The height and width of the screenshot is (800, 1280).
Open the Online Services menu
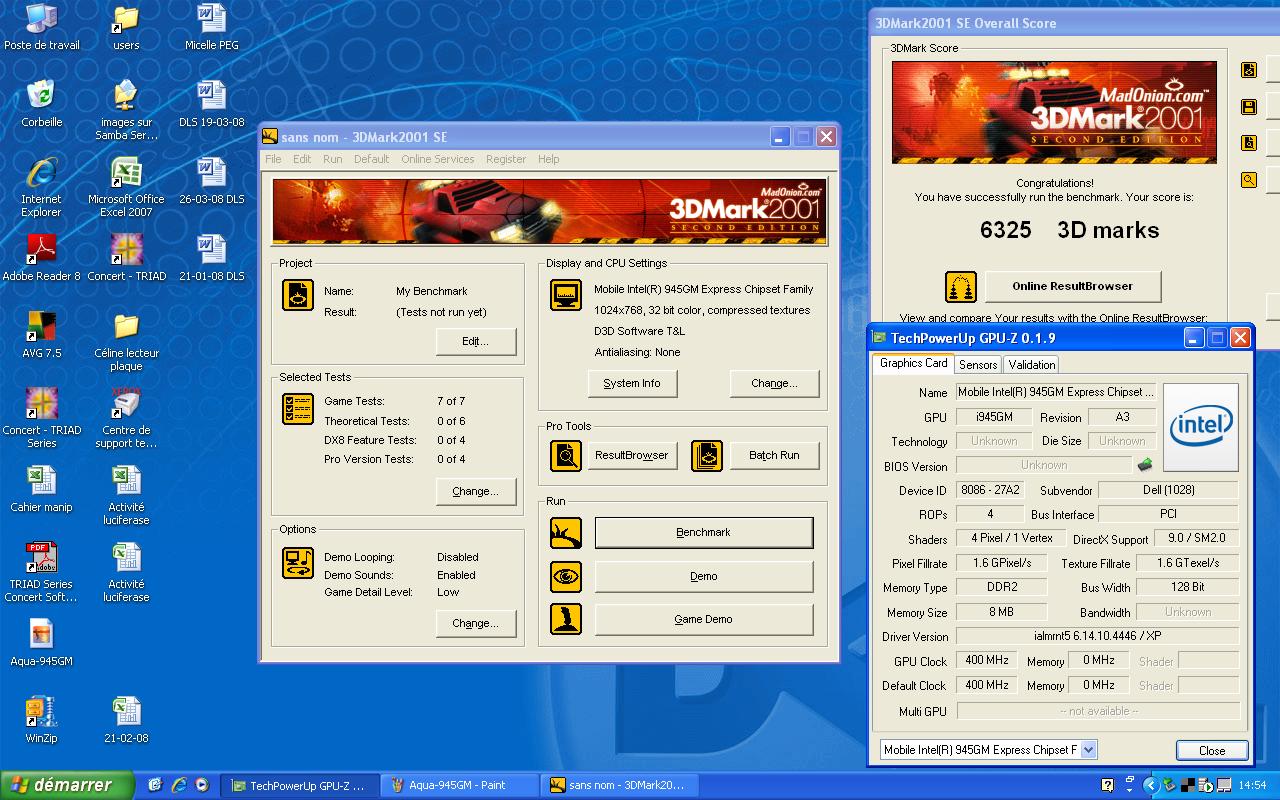[438, 159]
